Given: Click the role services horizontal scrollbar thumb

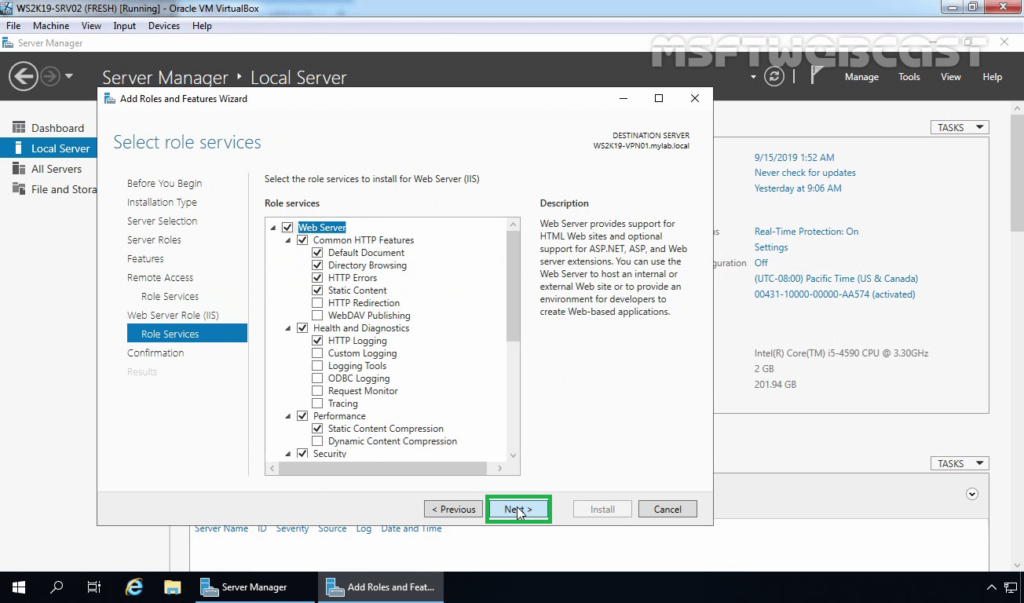Looking at the screenshot, I should tap(383, 468).
